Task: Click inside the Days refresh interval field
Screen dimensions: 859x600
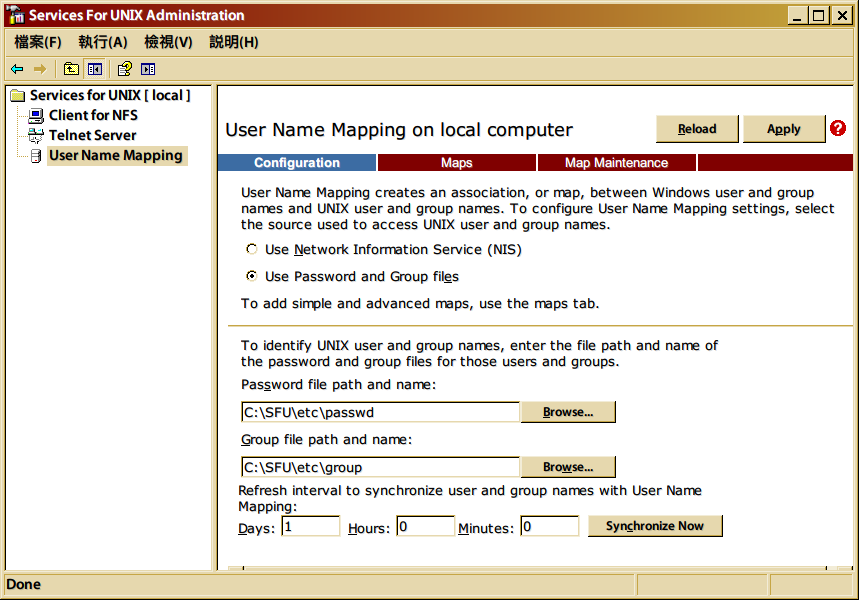Action: tap(310, 525)
